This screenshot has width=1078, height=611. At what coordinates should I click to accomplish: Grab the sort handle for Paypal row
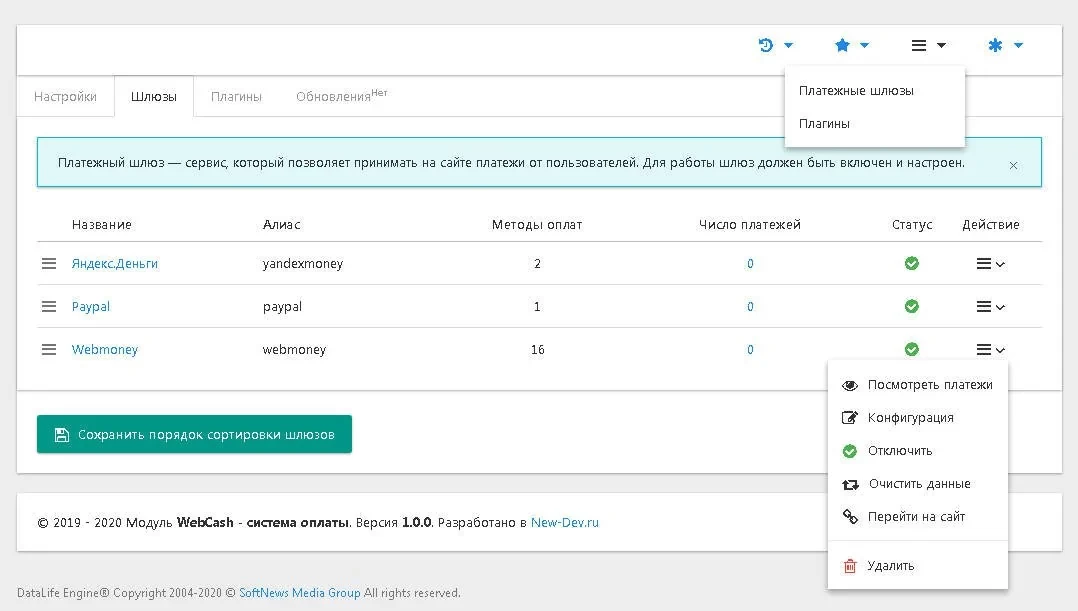(x=49, y=307)
